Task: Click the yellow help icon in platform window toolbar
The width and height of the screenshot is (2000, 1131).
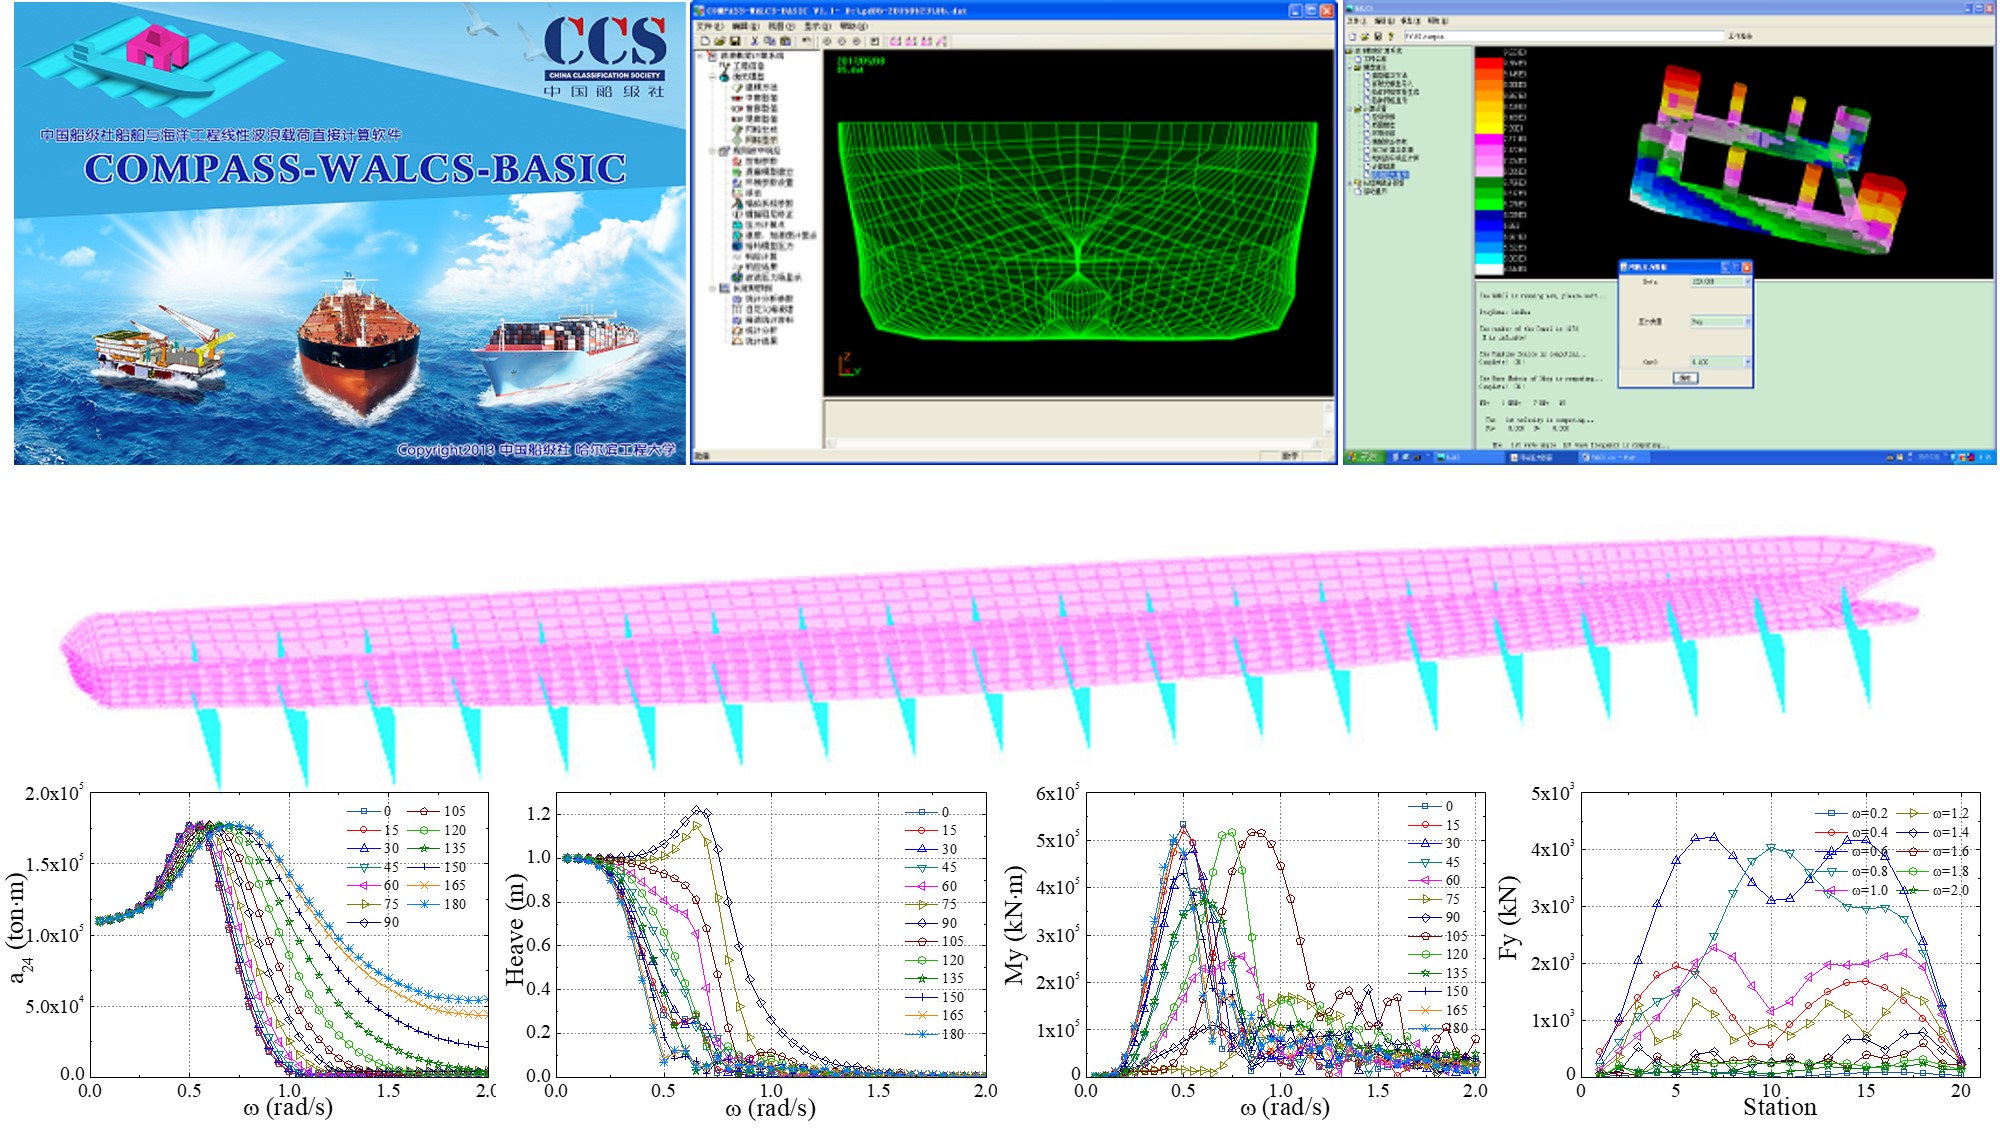Action: tap(1391, 36)
